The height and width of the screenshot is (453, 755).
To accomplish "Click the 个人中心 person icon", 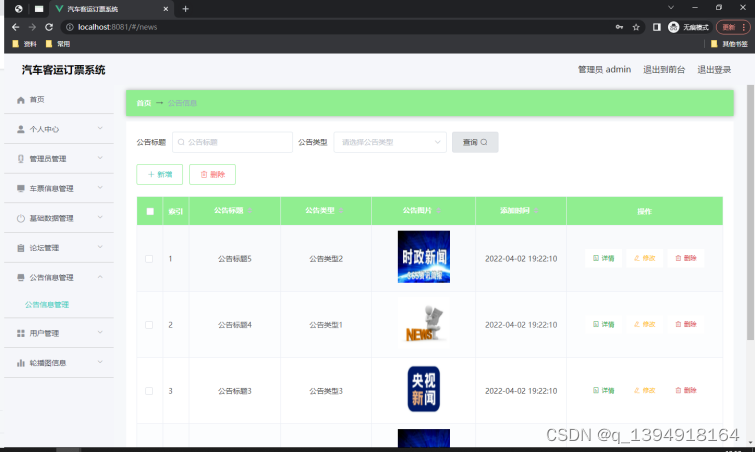I will (x=21, y=129).
